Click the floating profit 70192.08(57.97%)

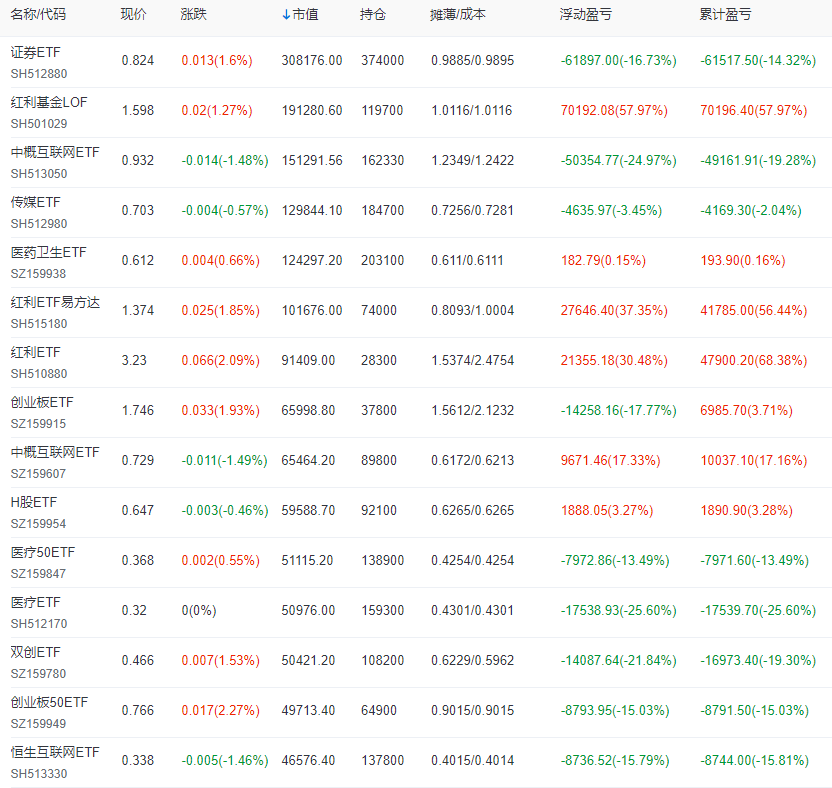point(614,110)
